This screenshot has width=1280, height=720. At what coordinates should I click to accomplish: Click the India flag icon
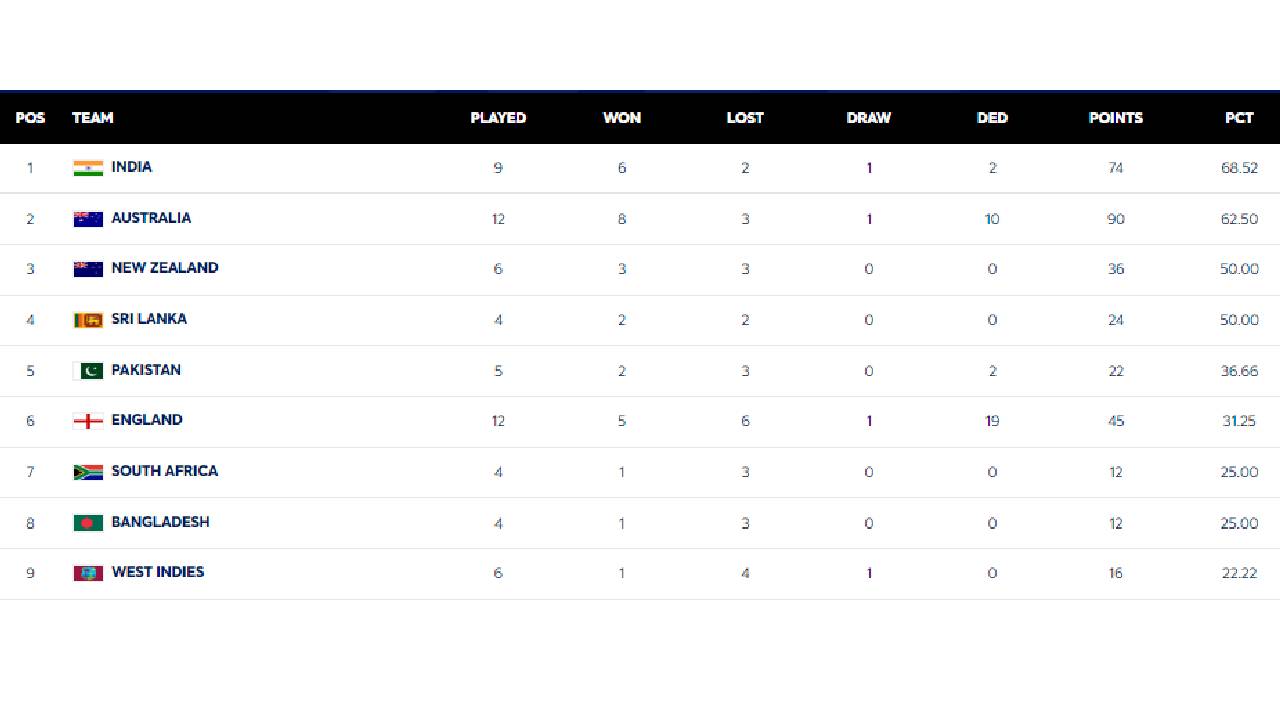coord(88,168)
